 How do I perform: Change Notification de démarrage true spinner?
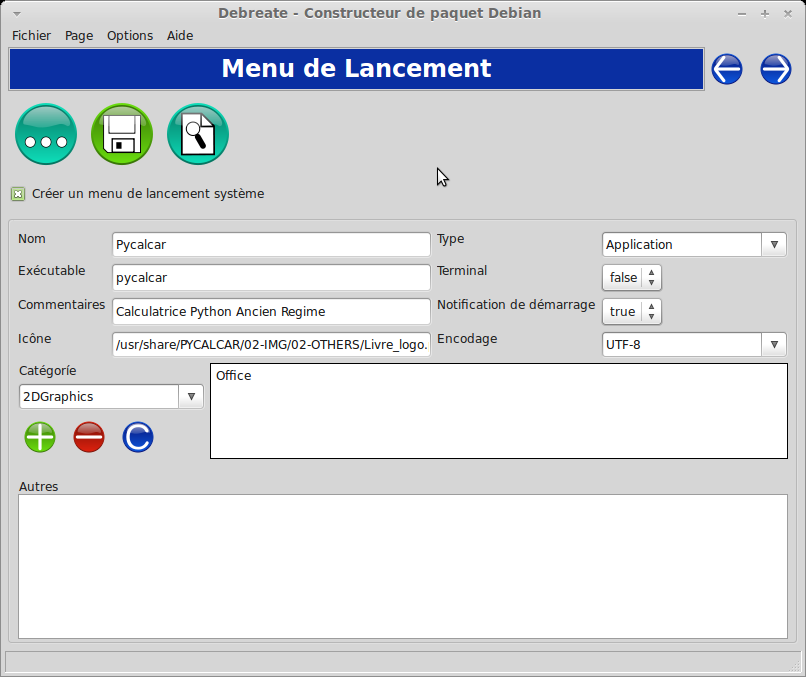click(651, 311)
